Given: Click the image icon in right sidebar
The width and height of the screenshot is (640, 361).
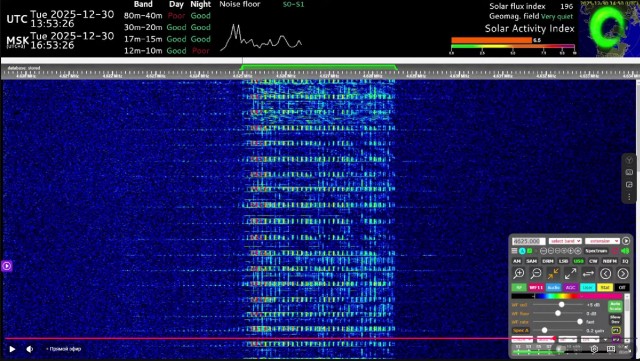Looking at the screenshot, I should [629, 172].
